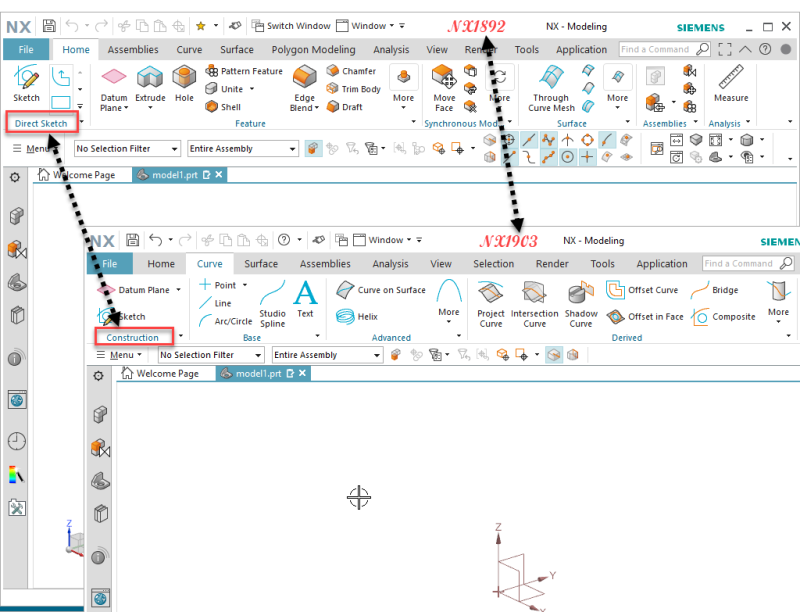Open NX1903 Menu dropdown
The width and height of the screenshot is (800, 612).
click(120, 354)
